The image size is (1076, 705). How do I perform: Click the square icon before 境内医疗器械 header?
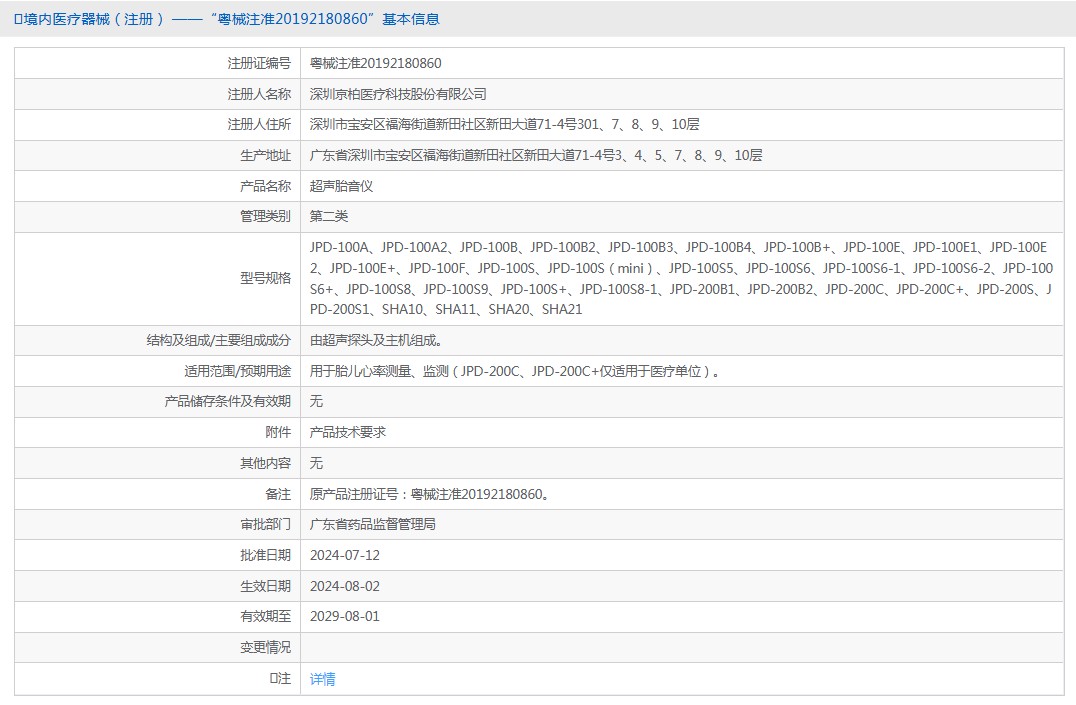tap(18, 19)
